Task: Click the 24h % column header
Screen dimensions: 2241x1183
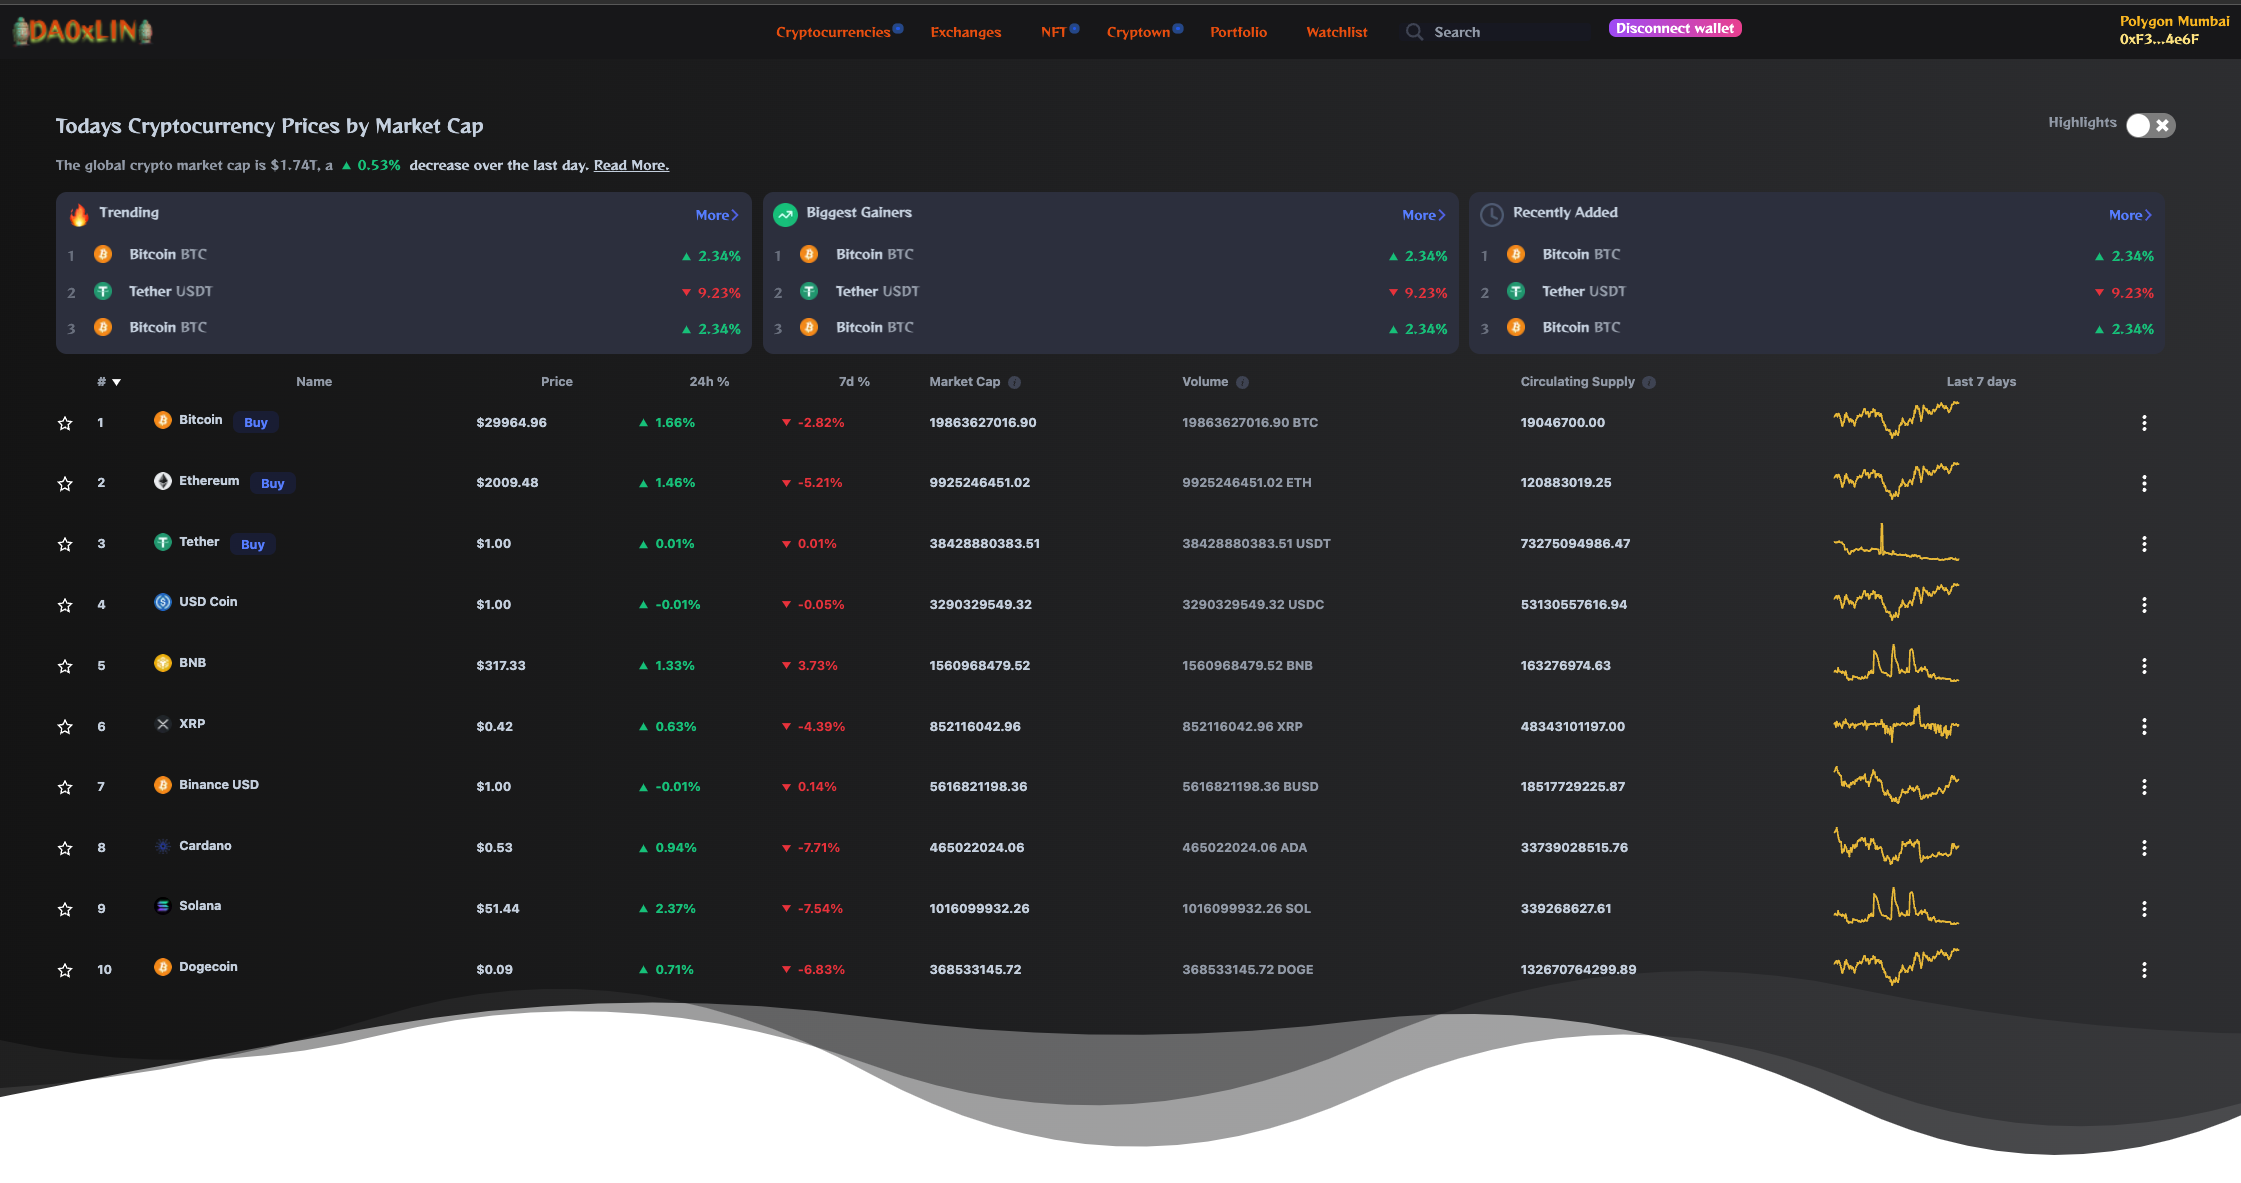Action: pyautogui.click(x=709, y=382)
